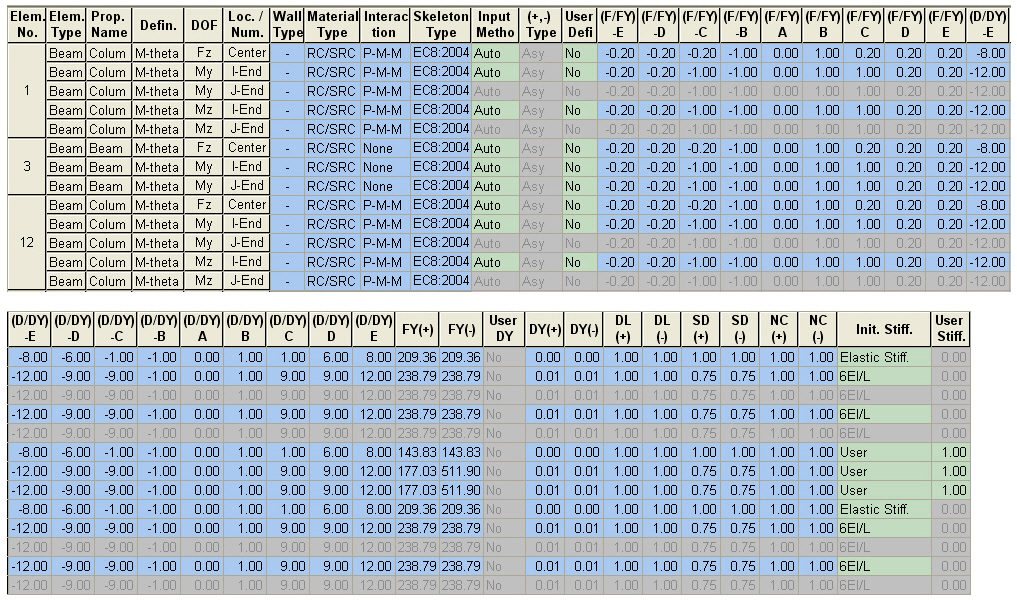Click the FY(+) value 143.83
Image resolution: width=1017 pixels, height=607 pixels.
pos(416,452)
